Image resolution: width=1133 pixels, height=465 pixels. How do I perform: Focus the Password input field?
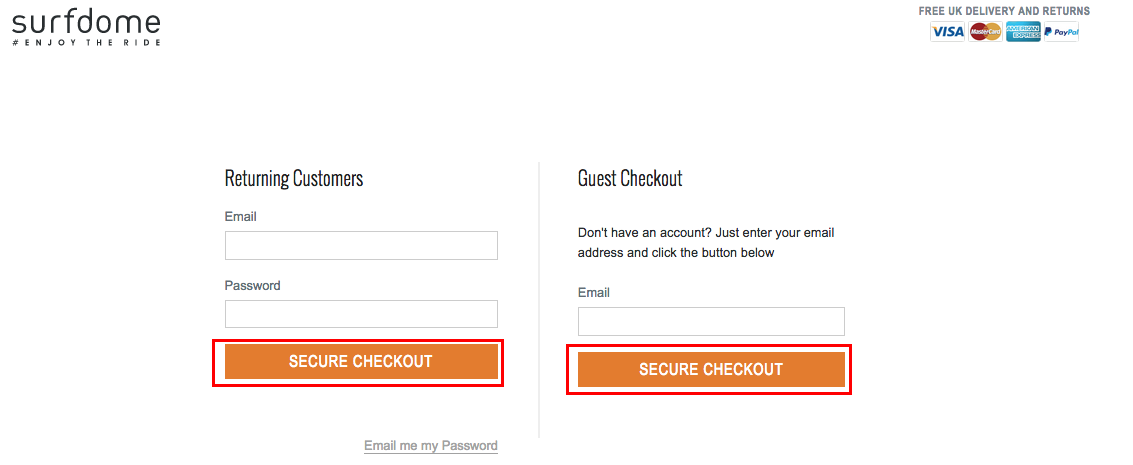coord(361,314)
